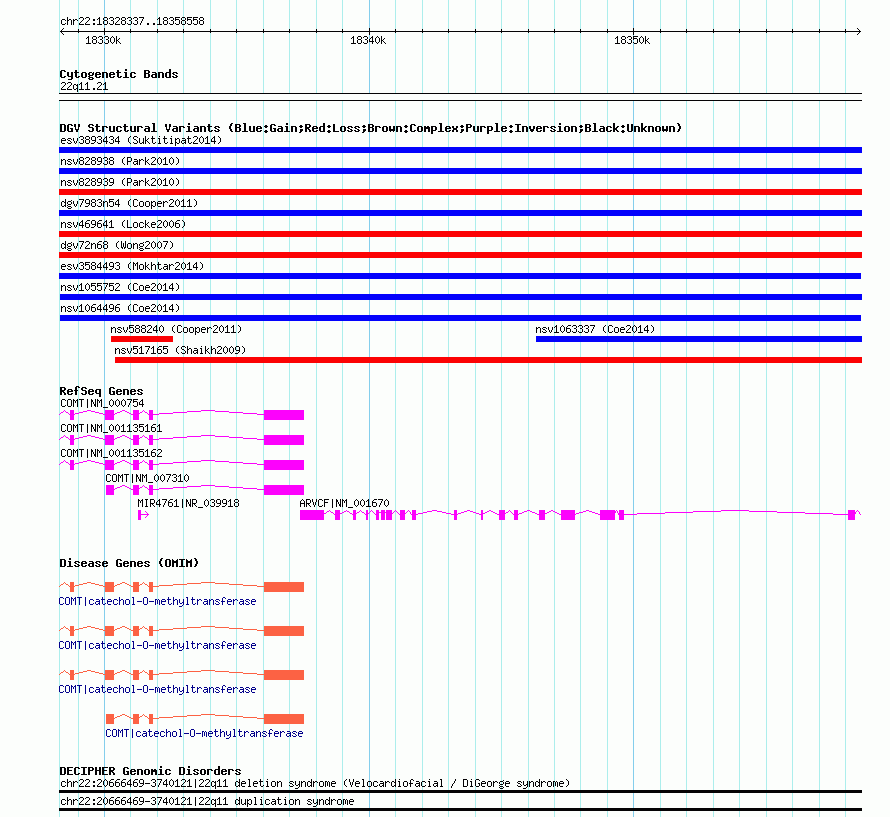Select the nsv1064496 (Coe2014) variant label
890x817 pixels.
tap(120, 308)
